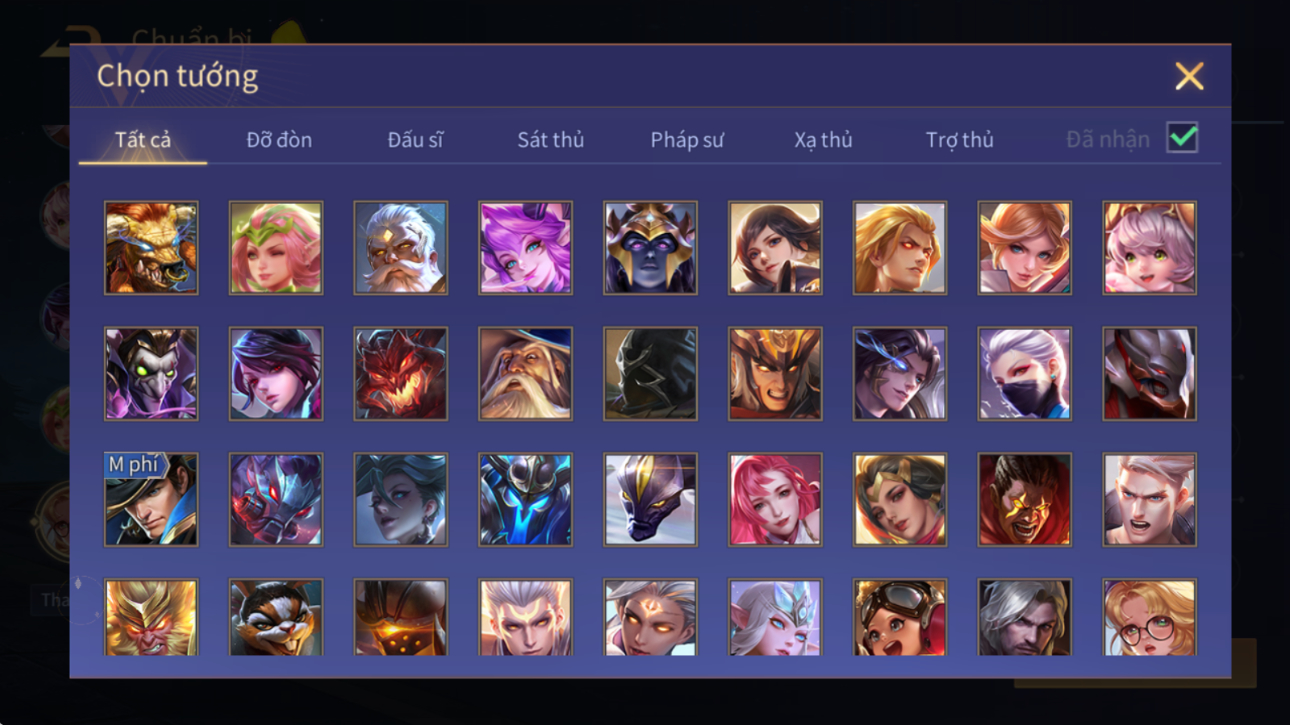Select the golden horned beast hero portrait

[x=151, y=248]
